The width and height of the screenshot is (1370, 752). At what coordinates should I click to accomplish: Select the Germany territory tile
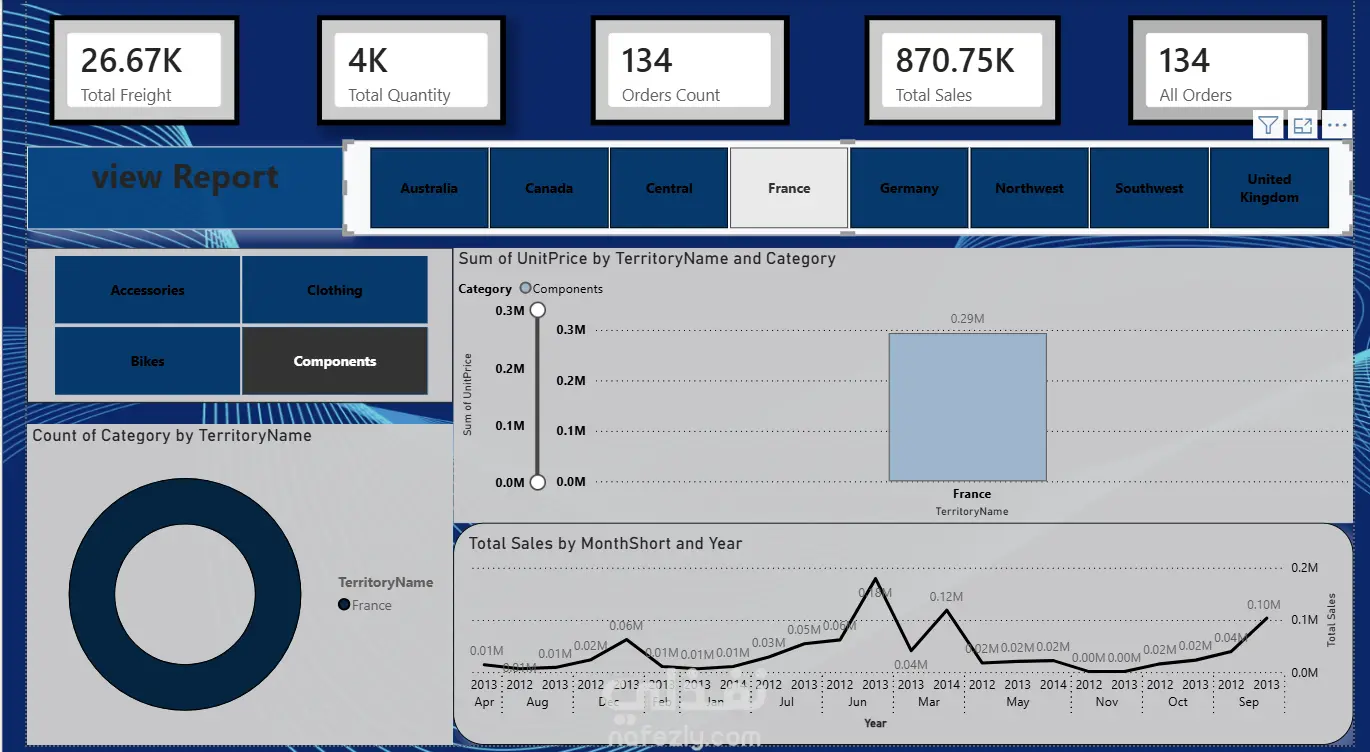point(909,188)
